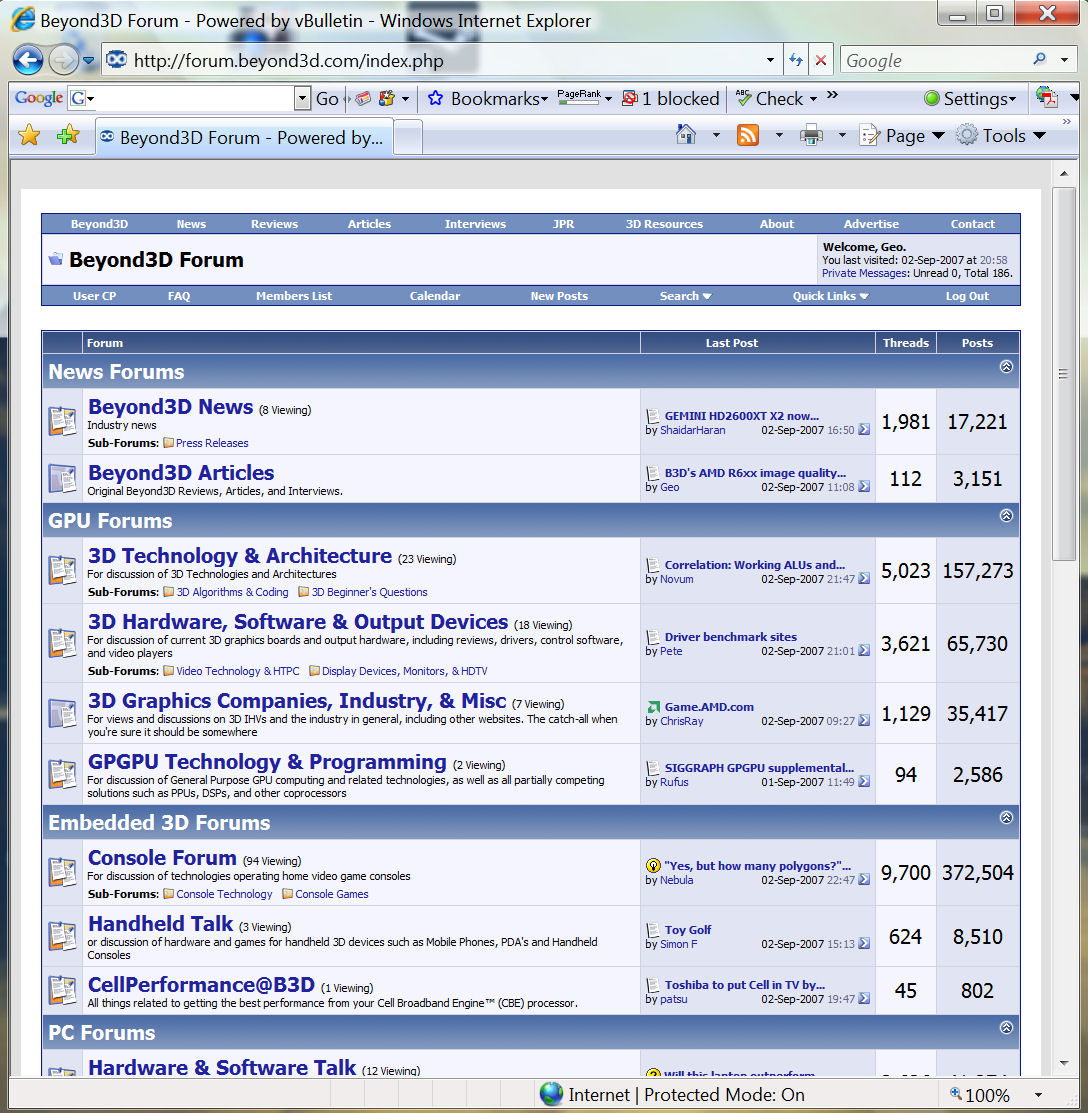This screenshot has width=1088, height=1113.
Task: Click the Google toolbar Settings green icon
Action: tap(932, 99)
